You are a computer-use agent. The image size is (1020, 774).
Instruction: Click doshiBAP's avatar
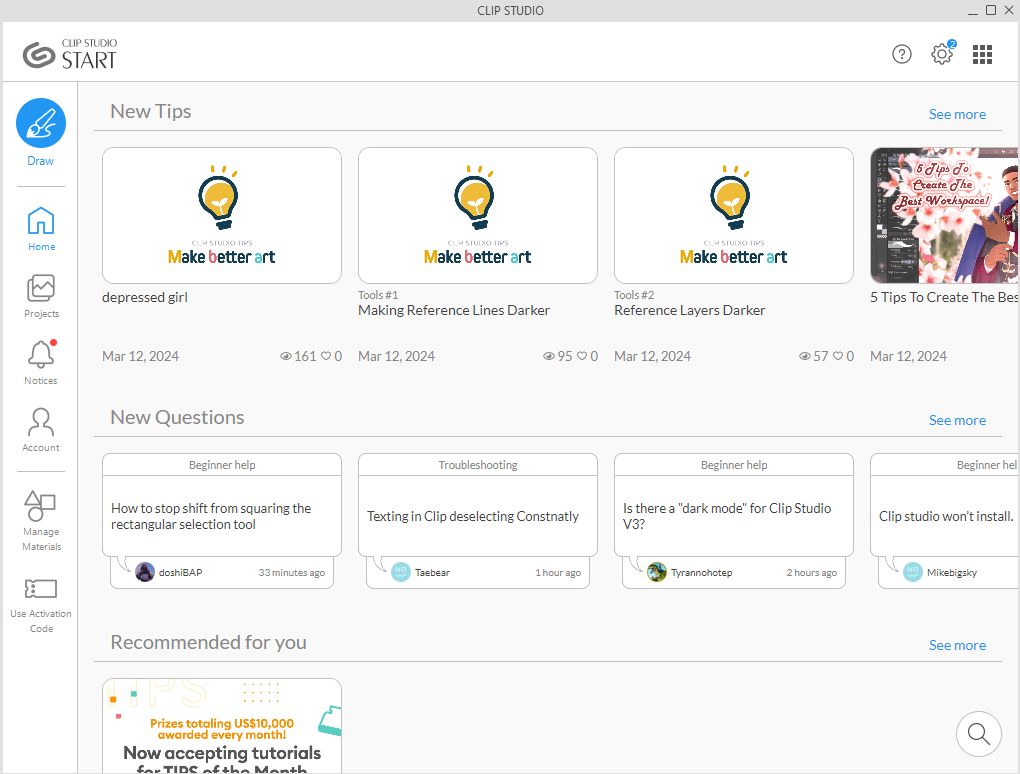click(144, 572)
